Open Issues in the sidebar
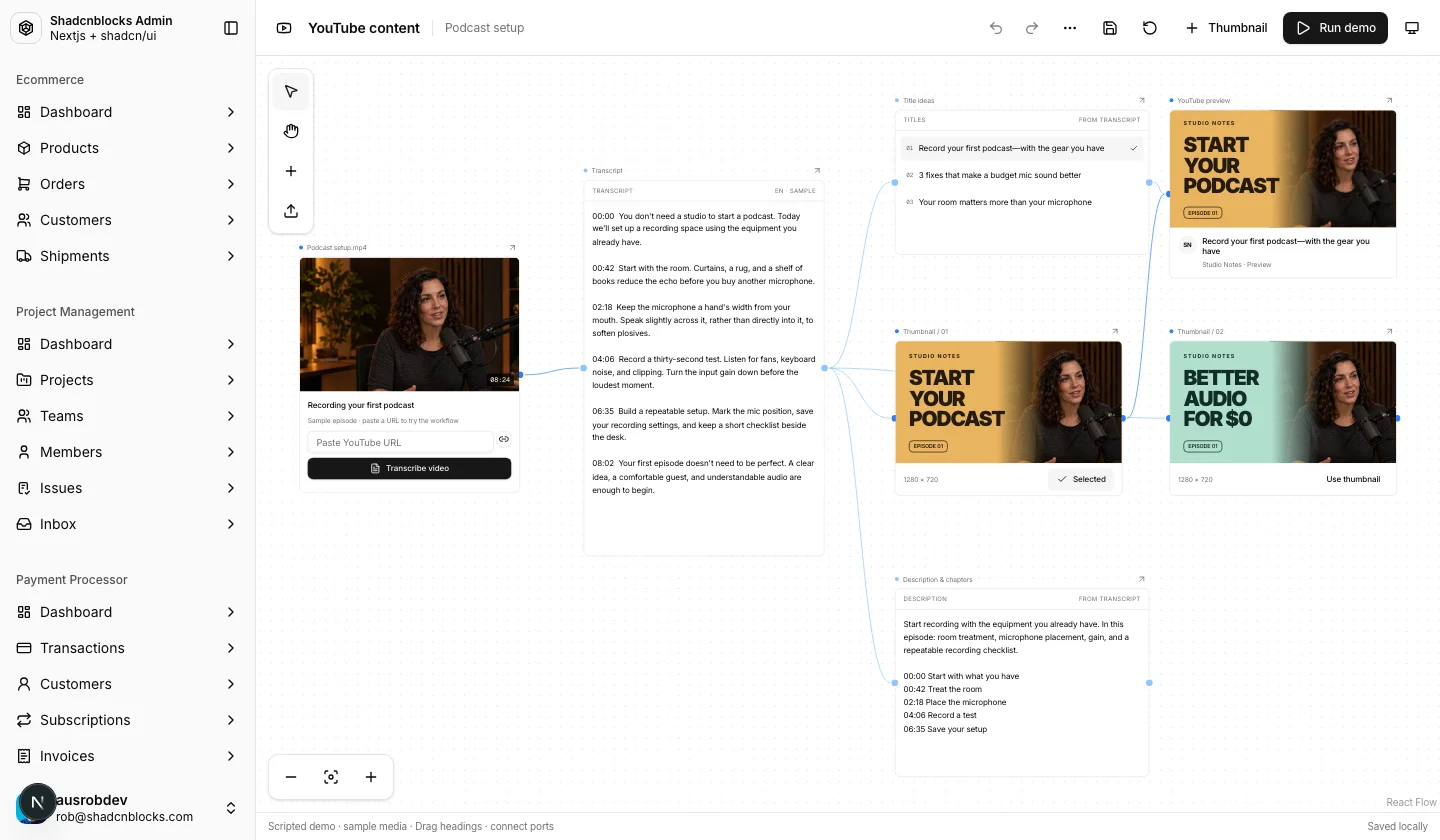Viewport: 1440px width, 840px height. 128,488
